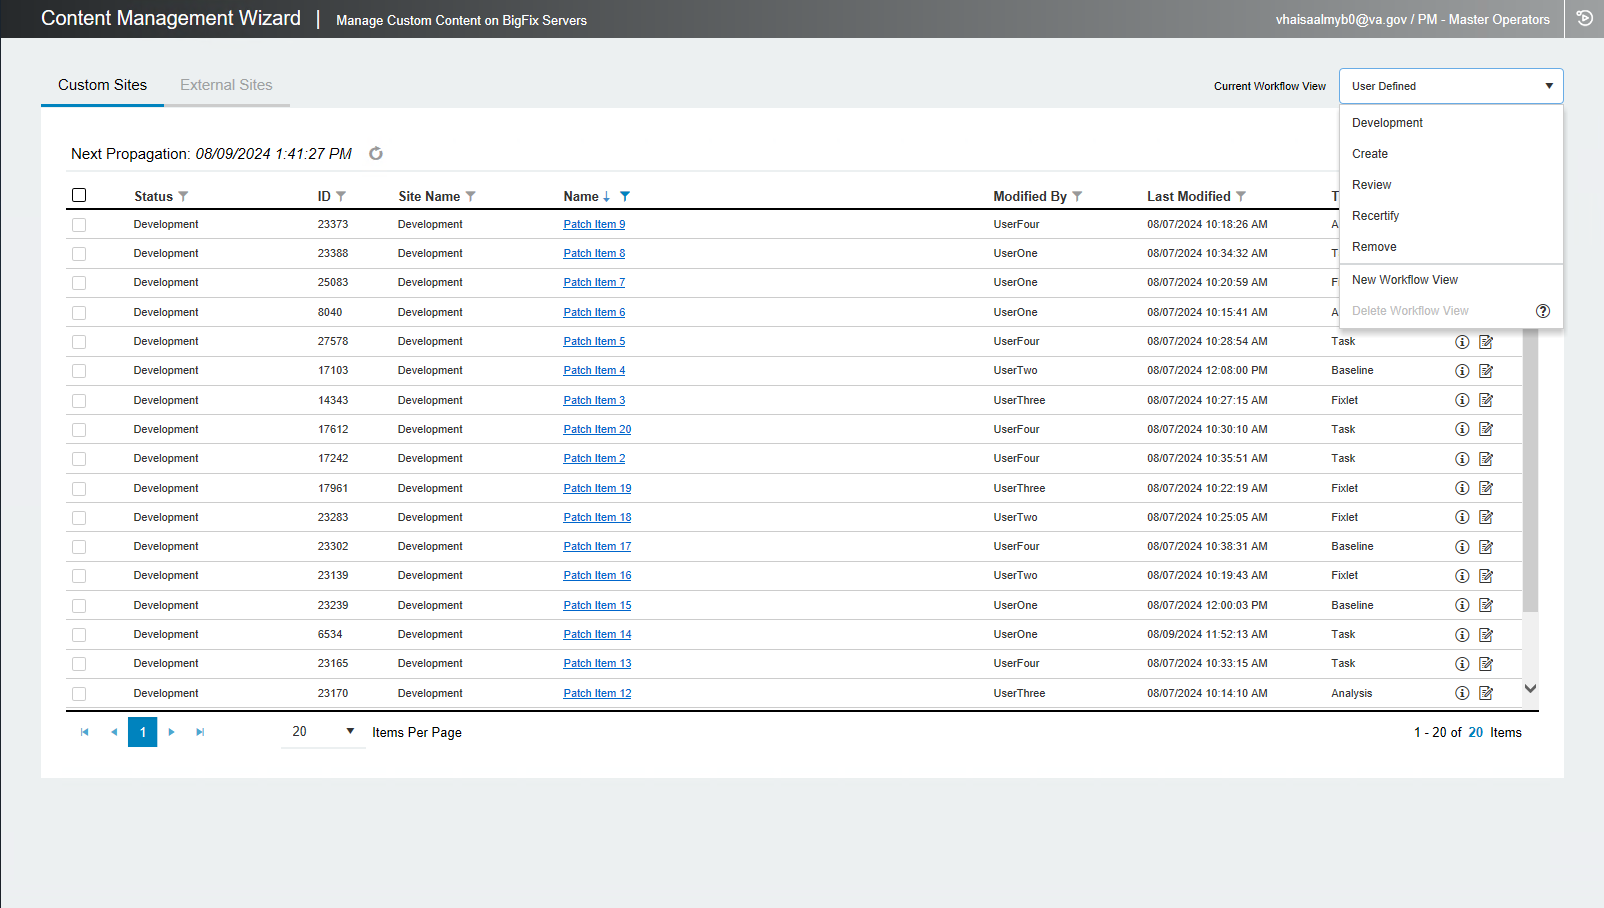Select Remove workflow view

[x=1451, y=247]
